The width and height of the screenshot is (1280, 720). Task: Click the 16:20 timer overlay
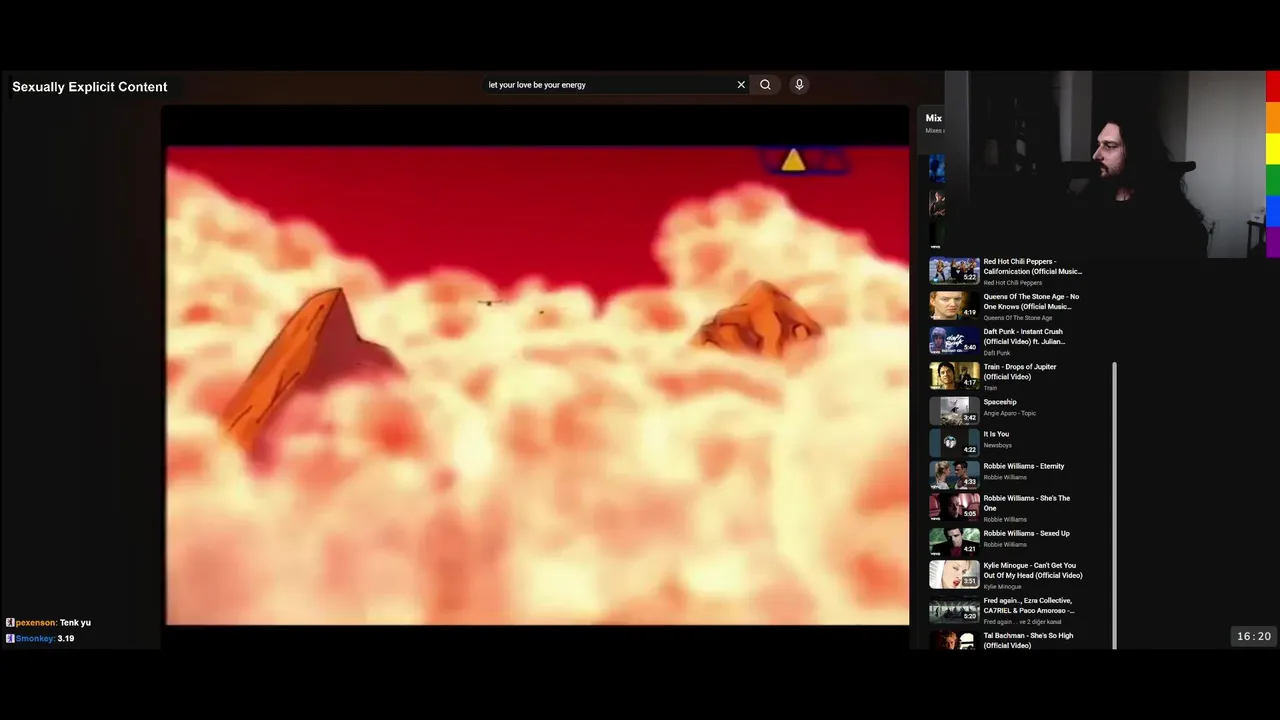[x=1254, y=636]
